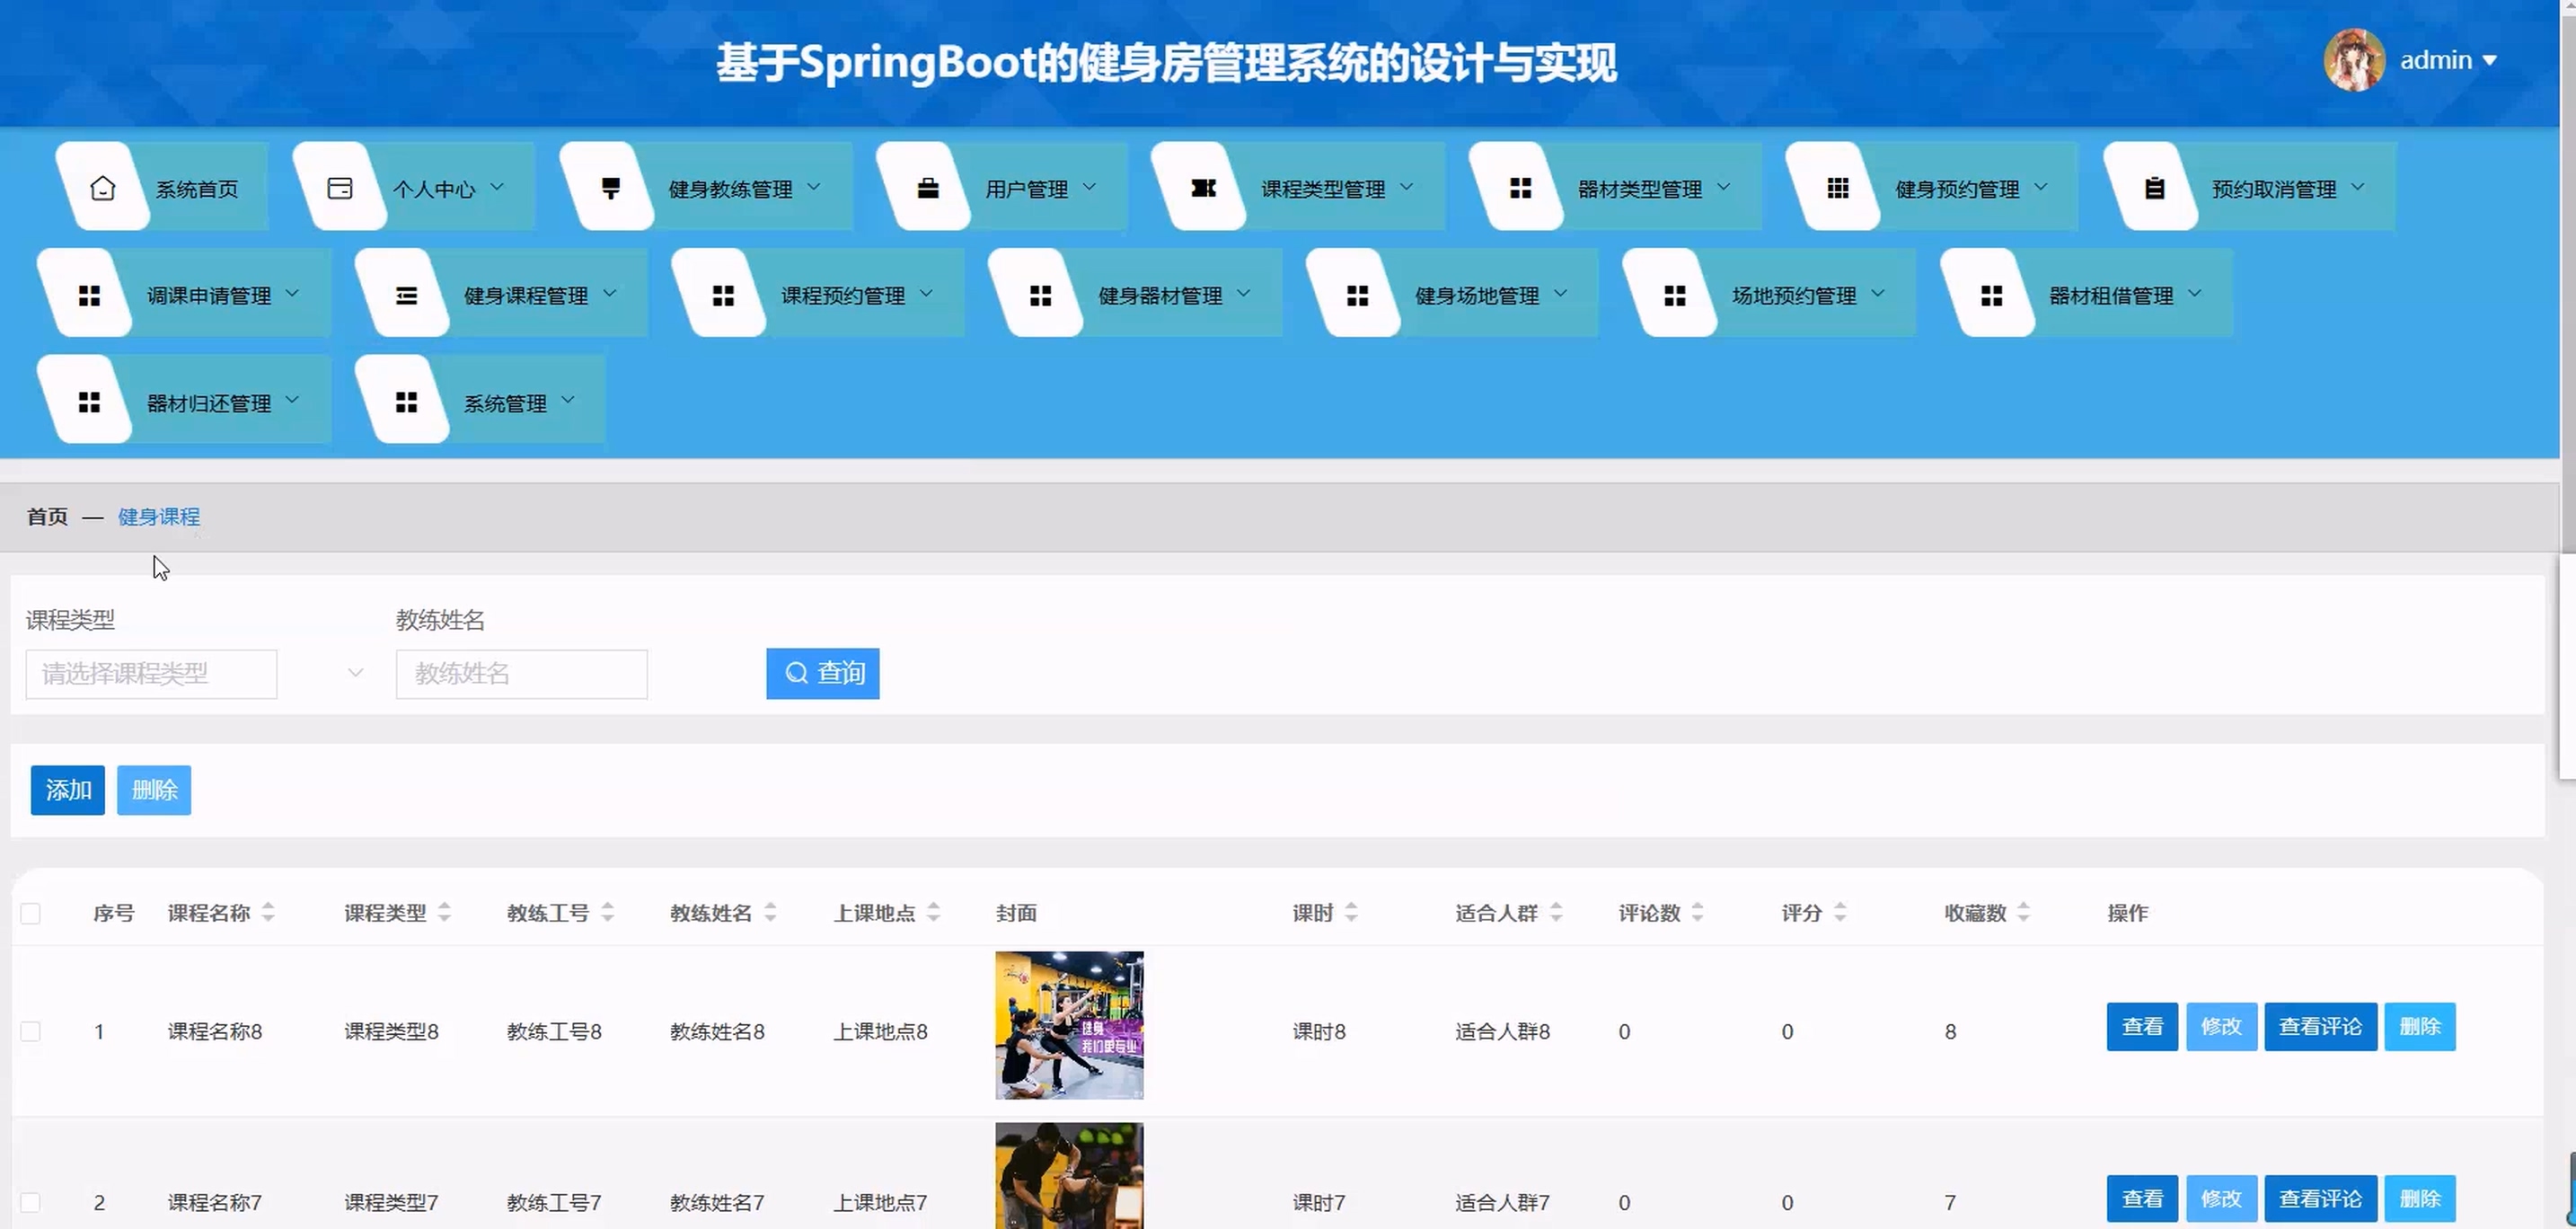This screenshot has width=2576, height=1229.
Task: Click the card icon beside 个人中心
Action: [x=340, y=188]
